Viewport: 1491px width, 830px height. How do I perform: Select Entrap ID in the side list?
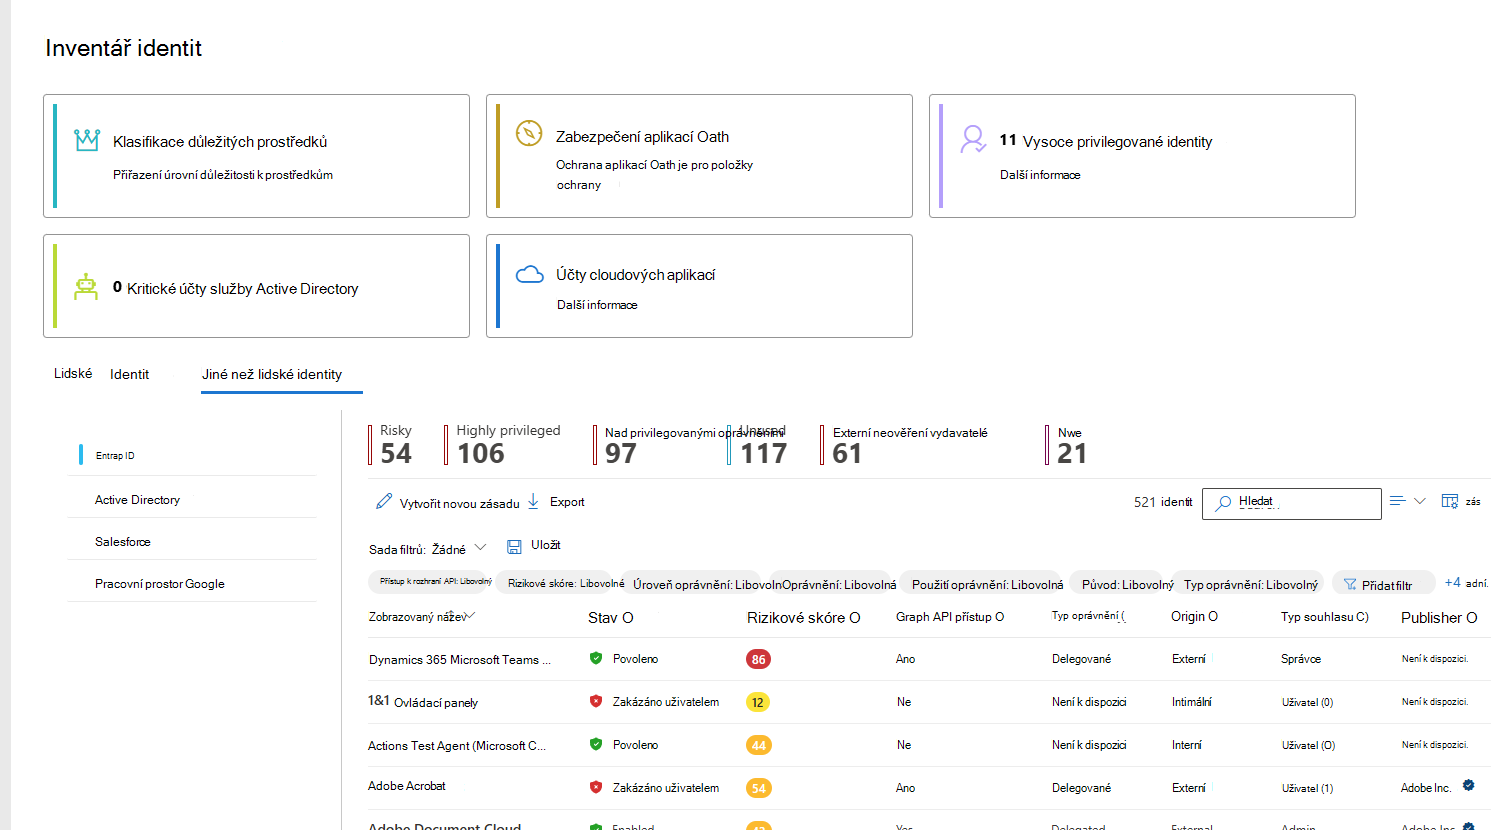[x=115, y=455]
